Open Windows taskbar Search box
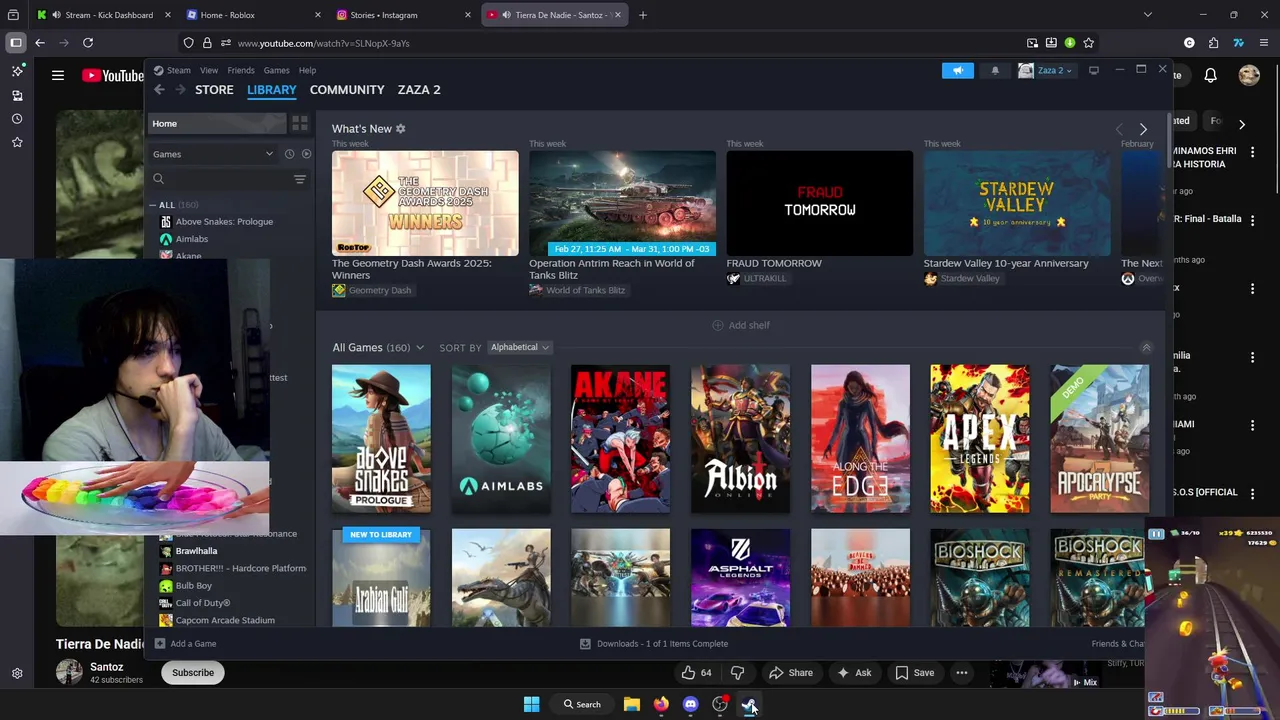1280x720 pixels. click(582, 705)
